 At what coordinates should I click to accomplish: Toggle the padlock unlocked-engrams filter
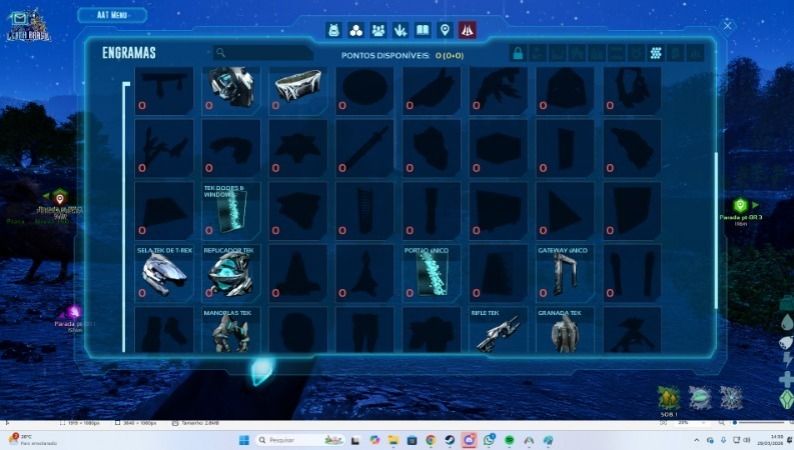click(518, 53)
